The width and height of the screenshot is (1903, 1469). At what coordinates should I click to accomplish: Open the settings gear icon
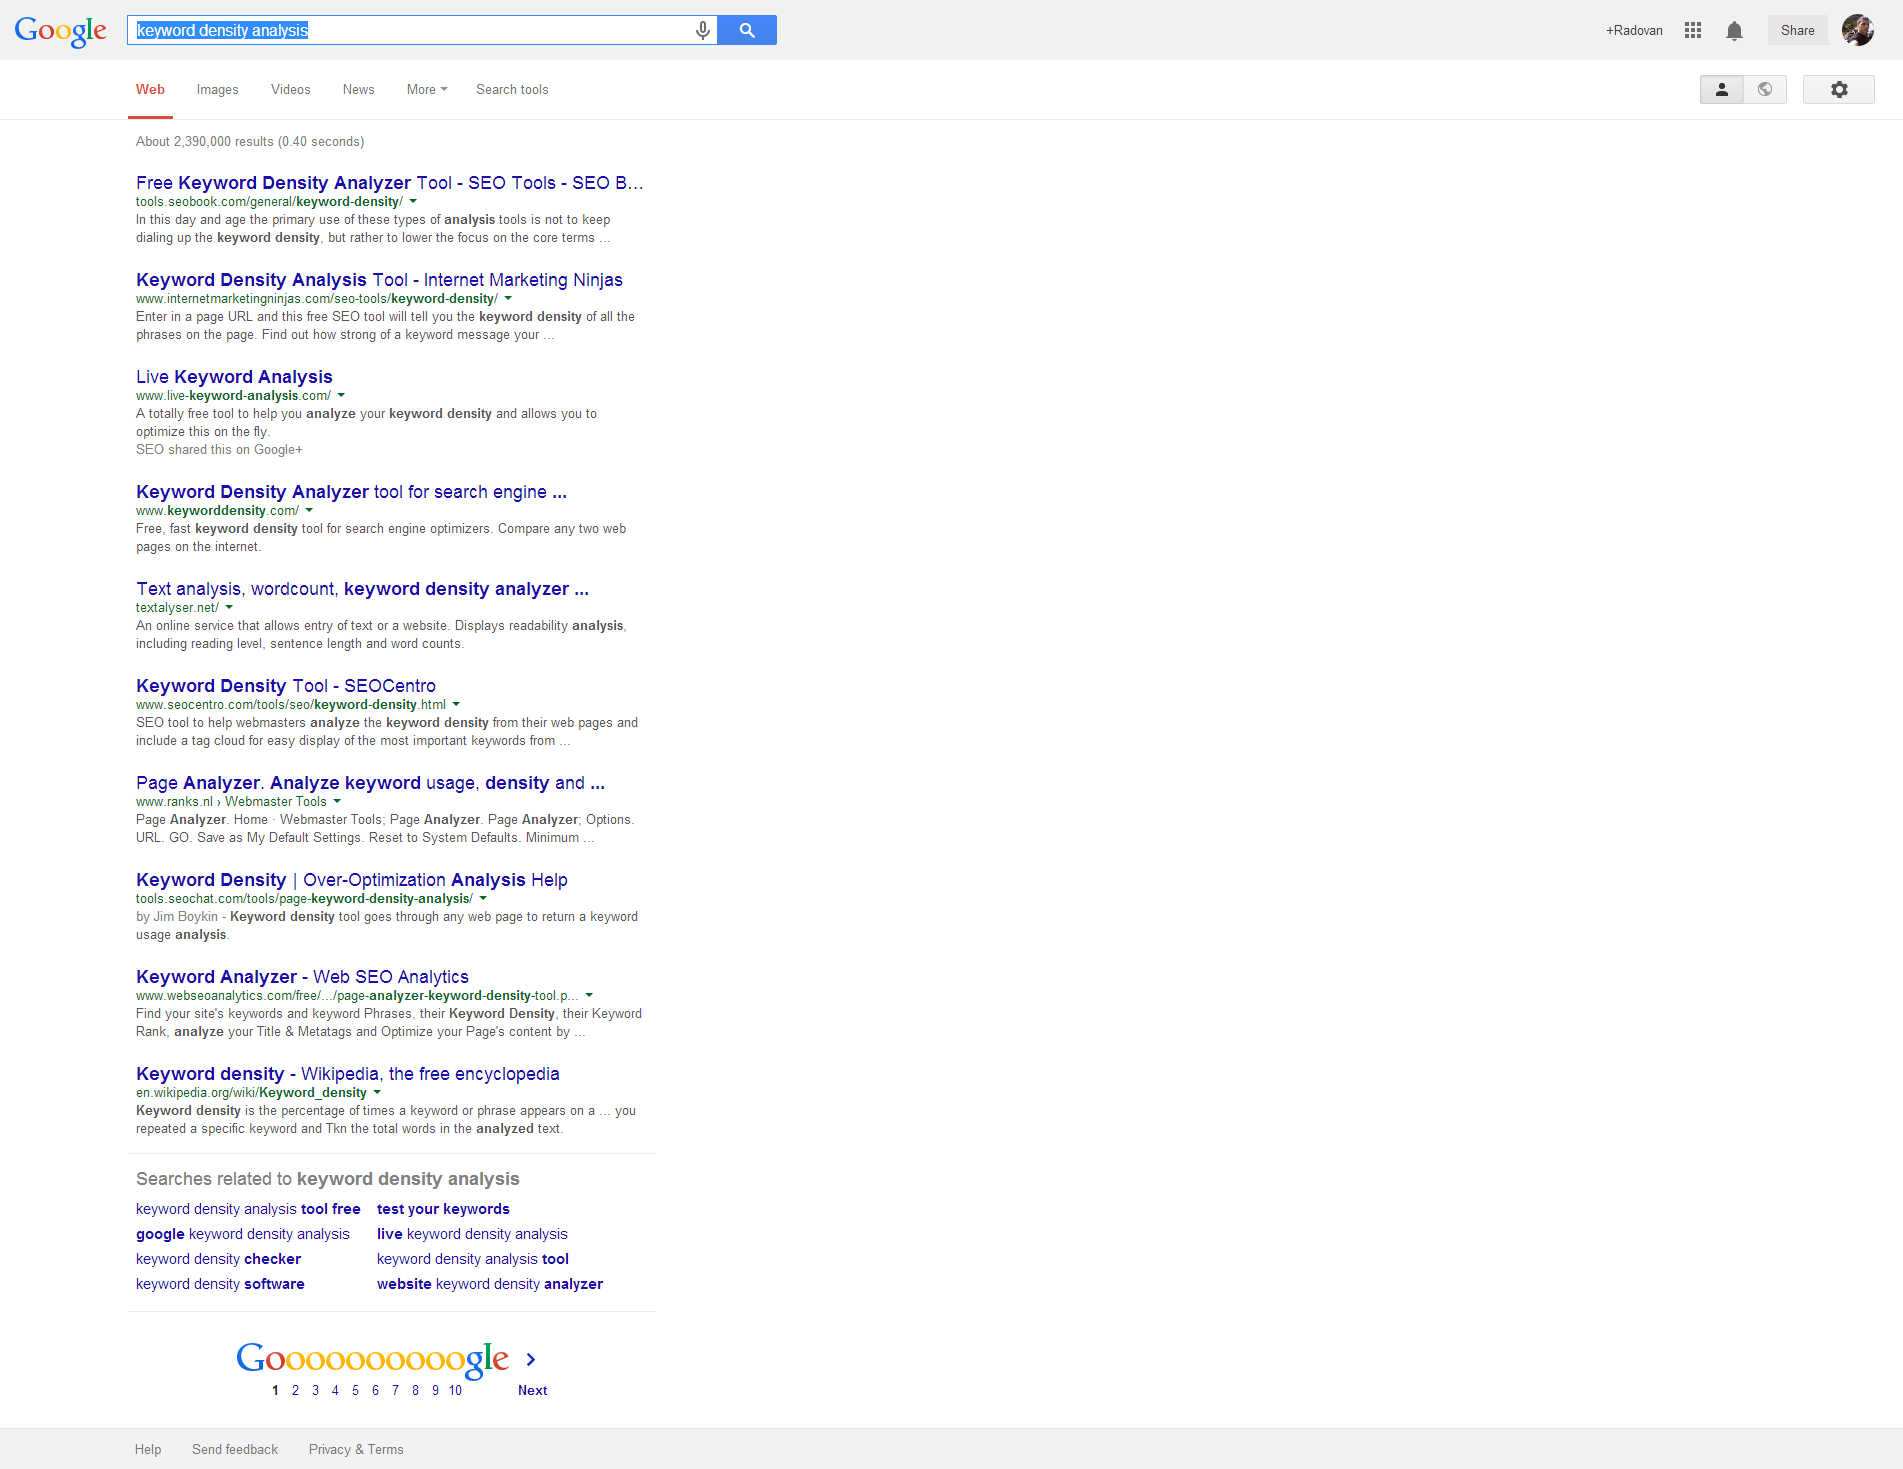pos(1838,90)
